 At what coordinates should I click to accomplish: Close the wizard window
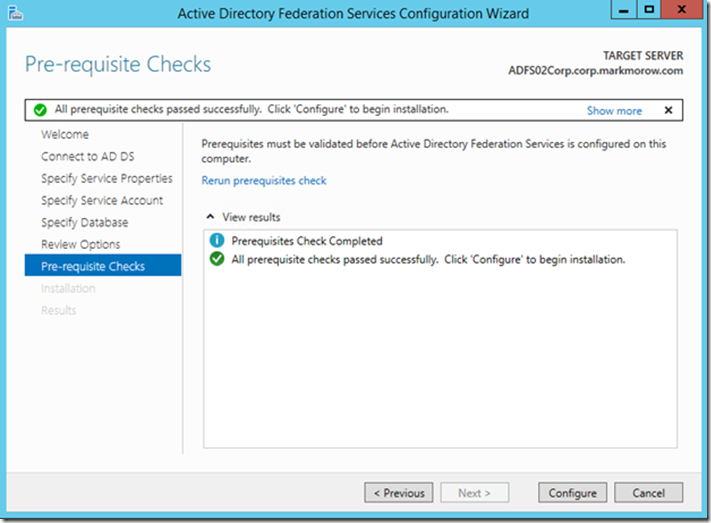click(682, 9)
